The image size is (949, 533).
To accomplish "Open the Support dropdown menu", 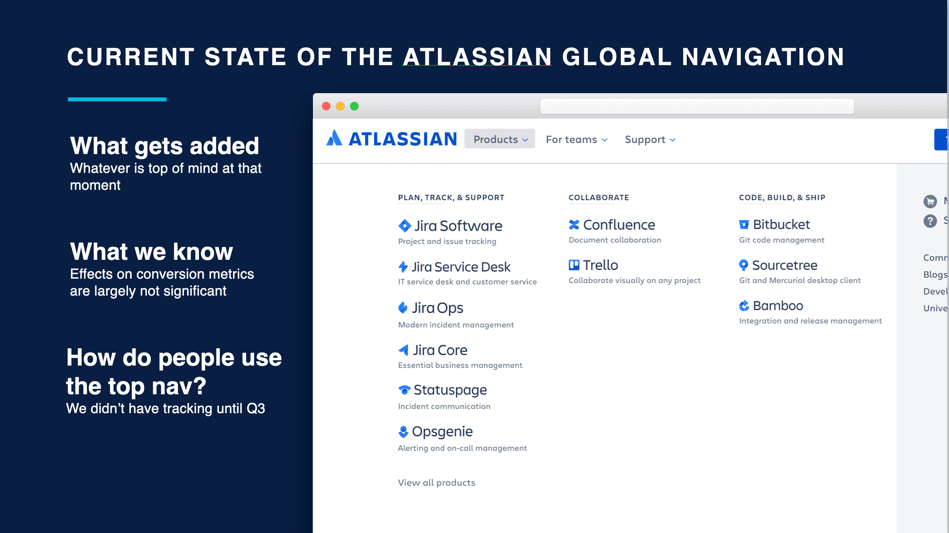I will pos(650,140).
